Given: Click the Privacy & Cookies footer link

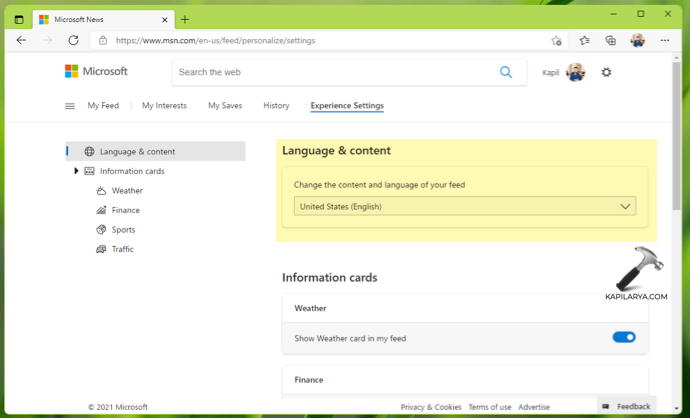Looking at the screenshot, I should [431, 407].
